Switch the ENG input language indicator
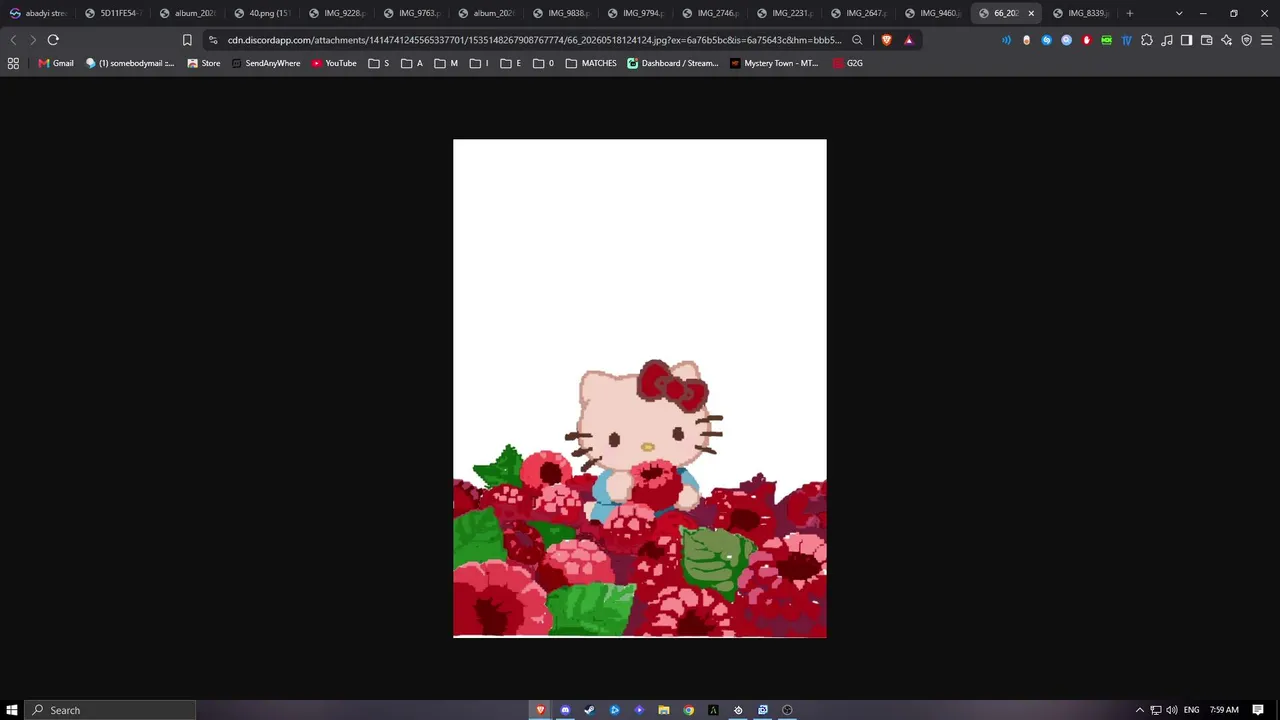This screenshot has width=1280, height=720. click(x=1191, y=710)
